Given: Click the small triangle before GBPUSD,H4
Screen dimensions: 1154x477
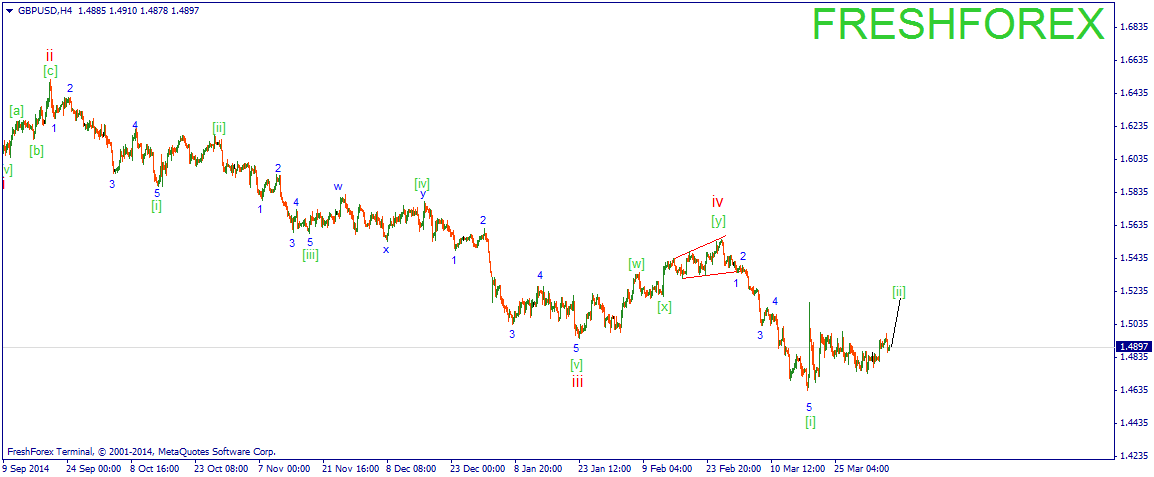Looking at the screenshot, I should click(8, 11).
